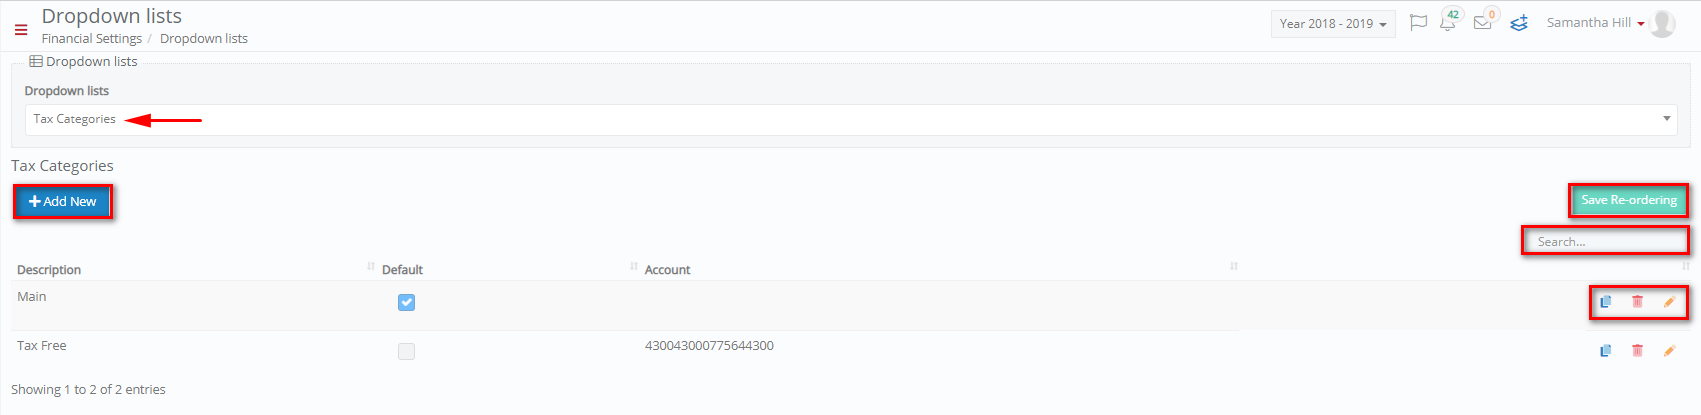Open the hamburger sidebar menu

[20, 30]
